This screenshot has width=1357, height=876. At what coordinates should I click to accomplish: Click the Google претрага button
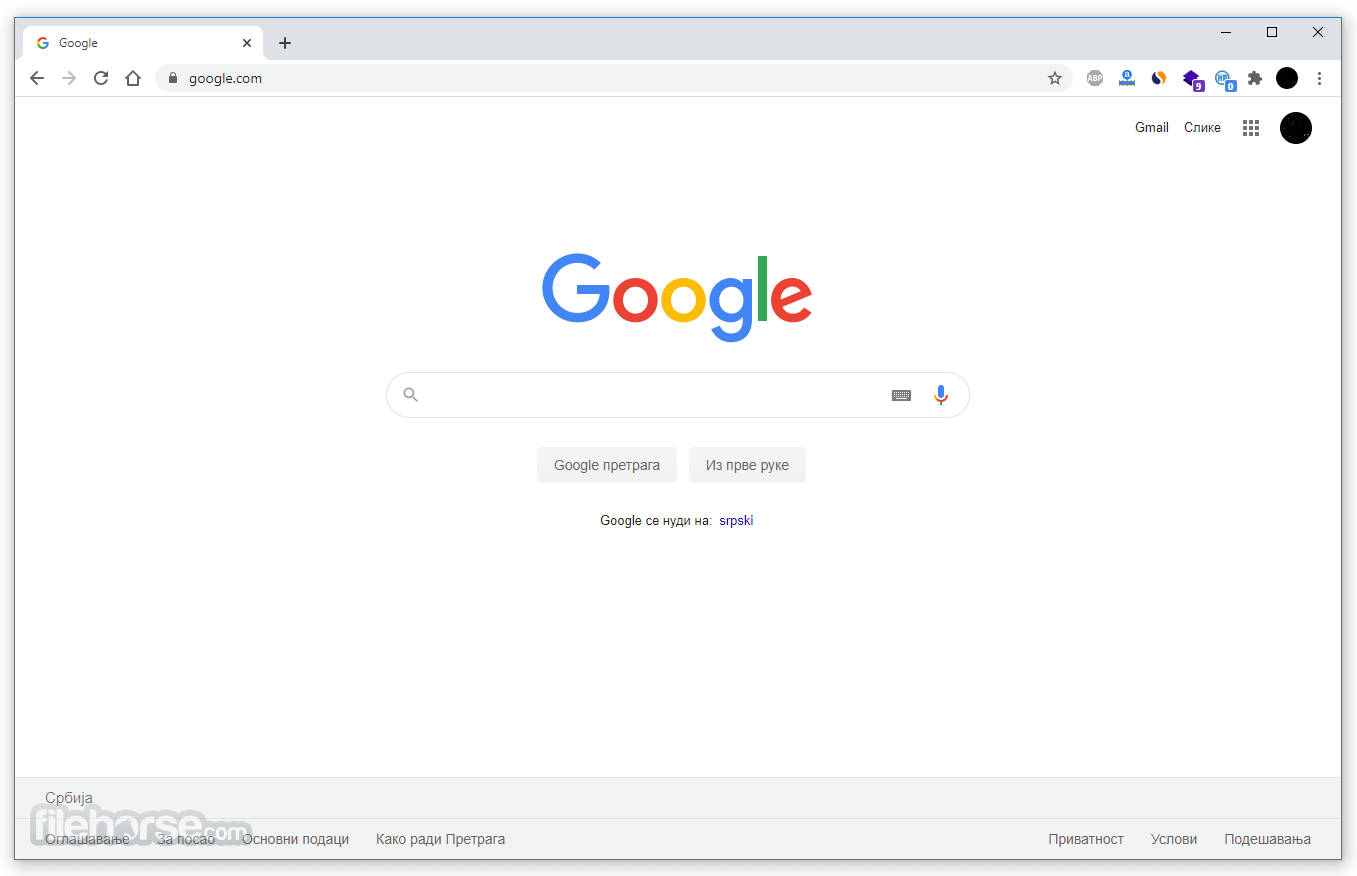[607, 465]
